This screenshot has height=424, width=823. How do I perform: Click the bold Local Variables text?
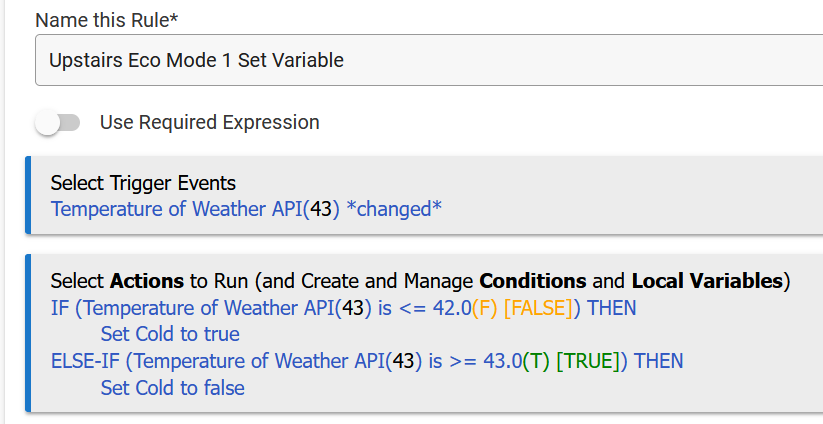click(709, 281)
